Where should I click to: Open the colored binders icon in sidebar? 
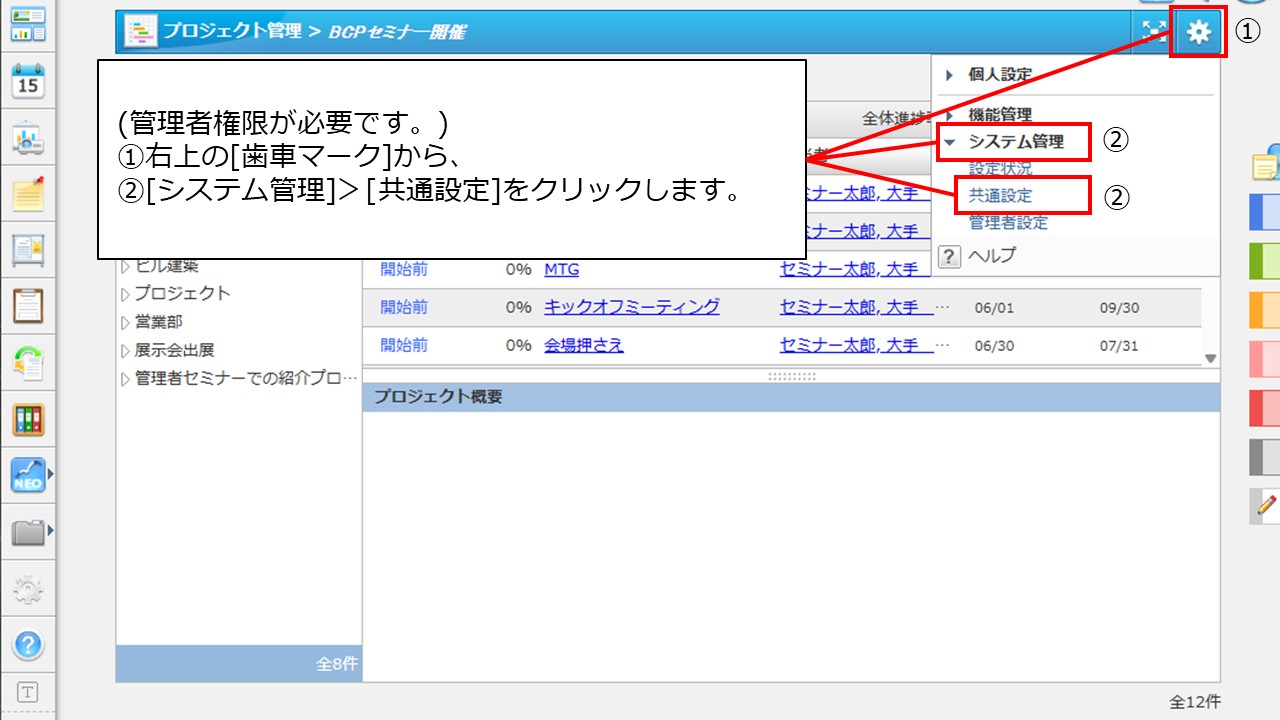click(28, 419)
